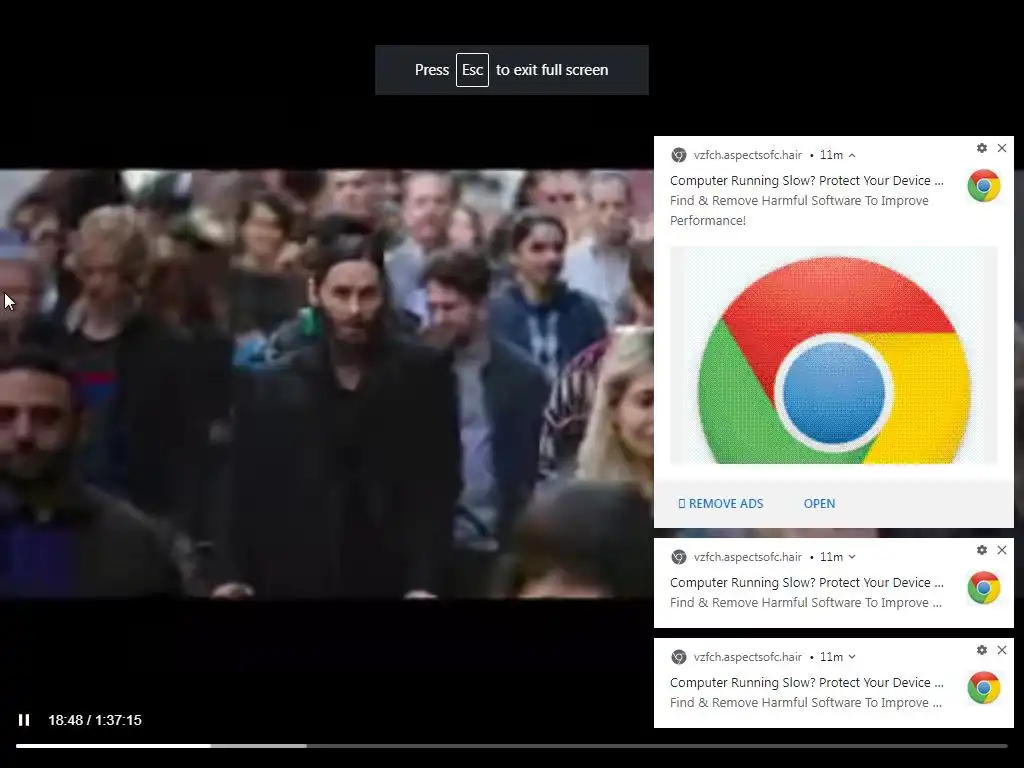The image size is (1024, 768).
Task: Close the bottom notification
Action: coord(1002,650)
